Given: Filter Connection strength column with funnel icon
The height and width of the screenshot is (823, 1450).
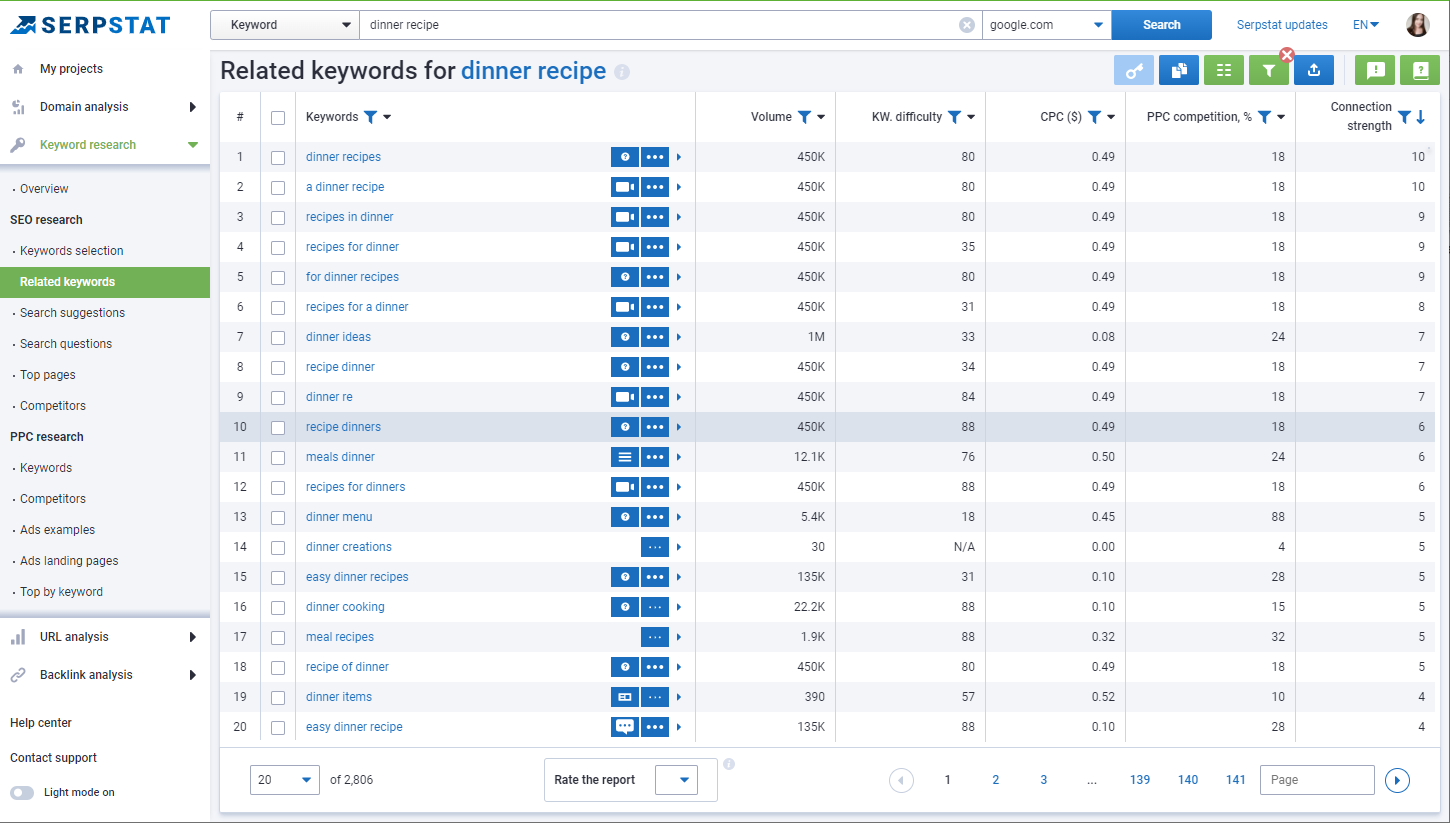Looking at the screenshot, I should pos(1404,117).
